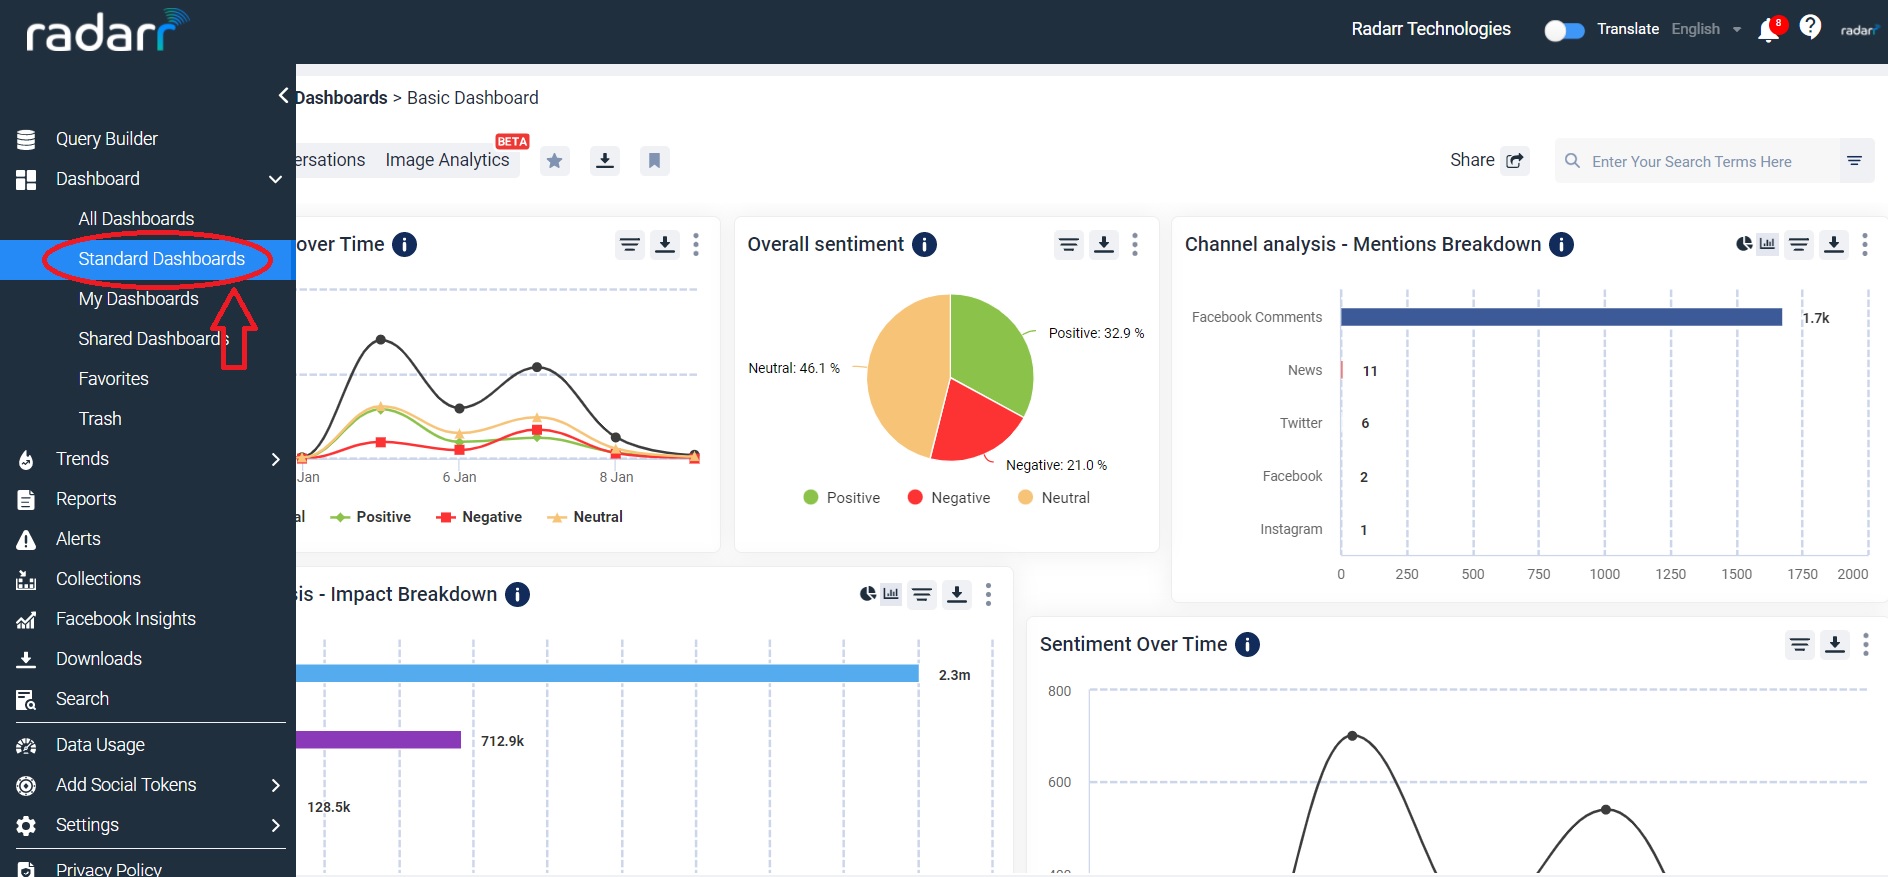
Task: Open Trash in sidebar
Action: point(100,419)
